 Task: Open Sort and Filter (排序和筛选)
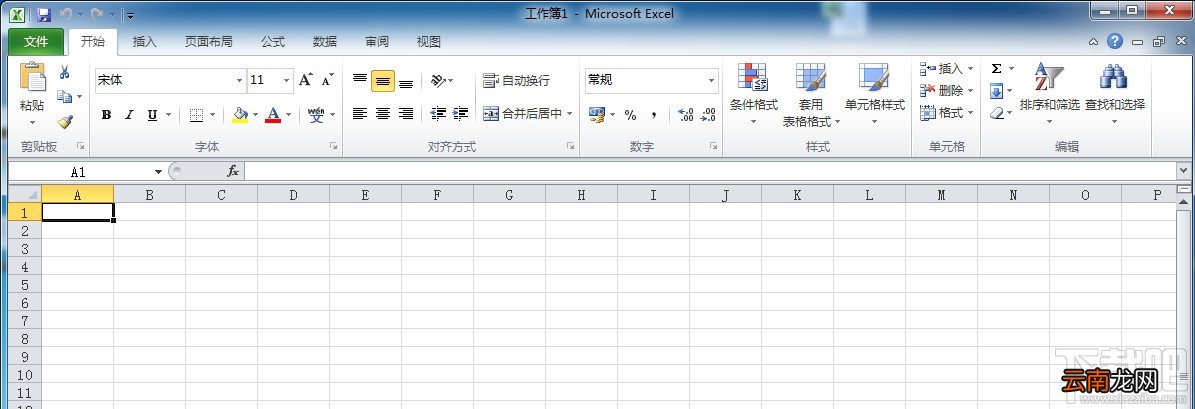pyautogui.click(x=1049, y=95)
